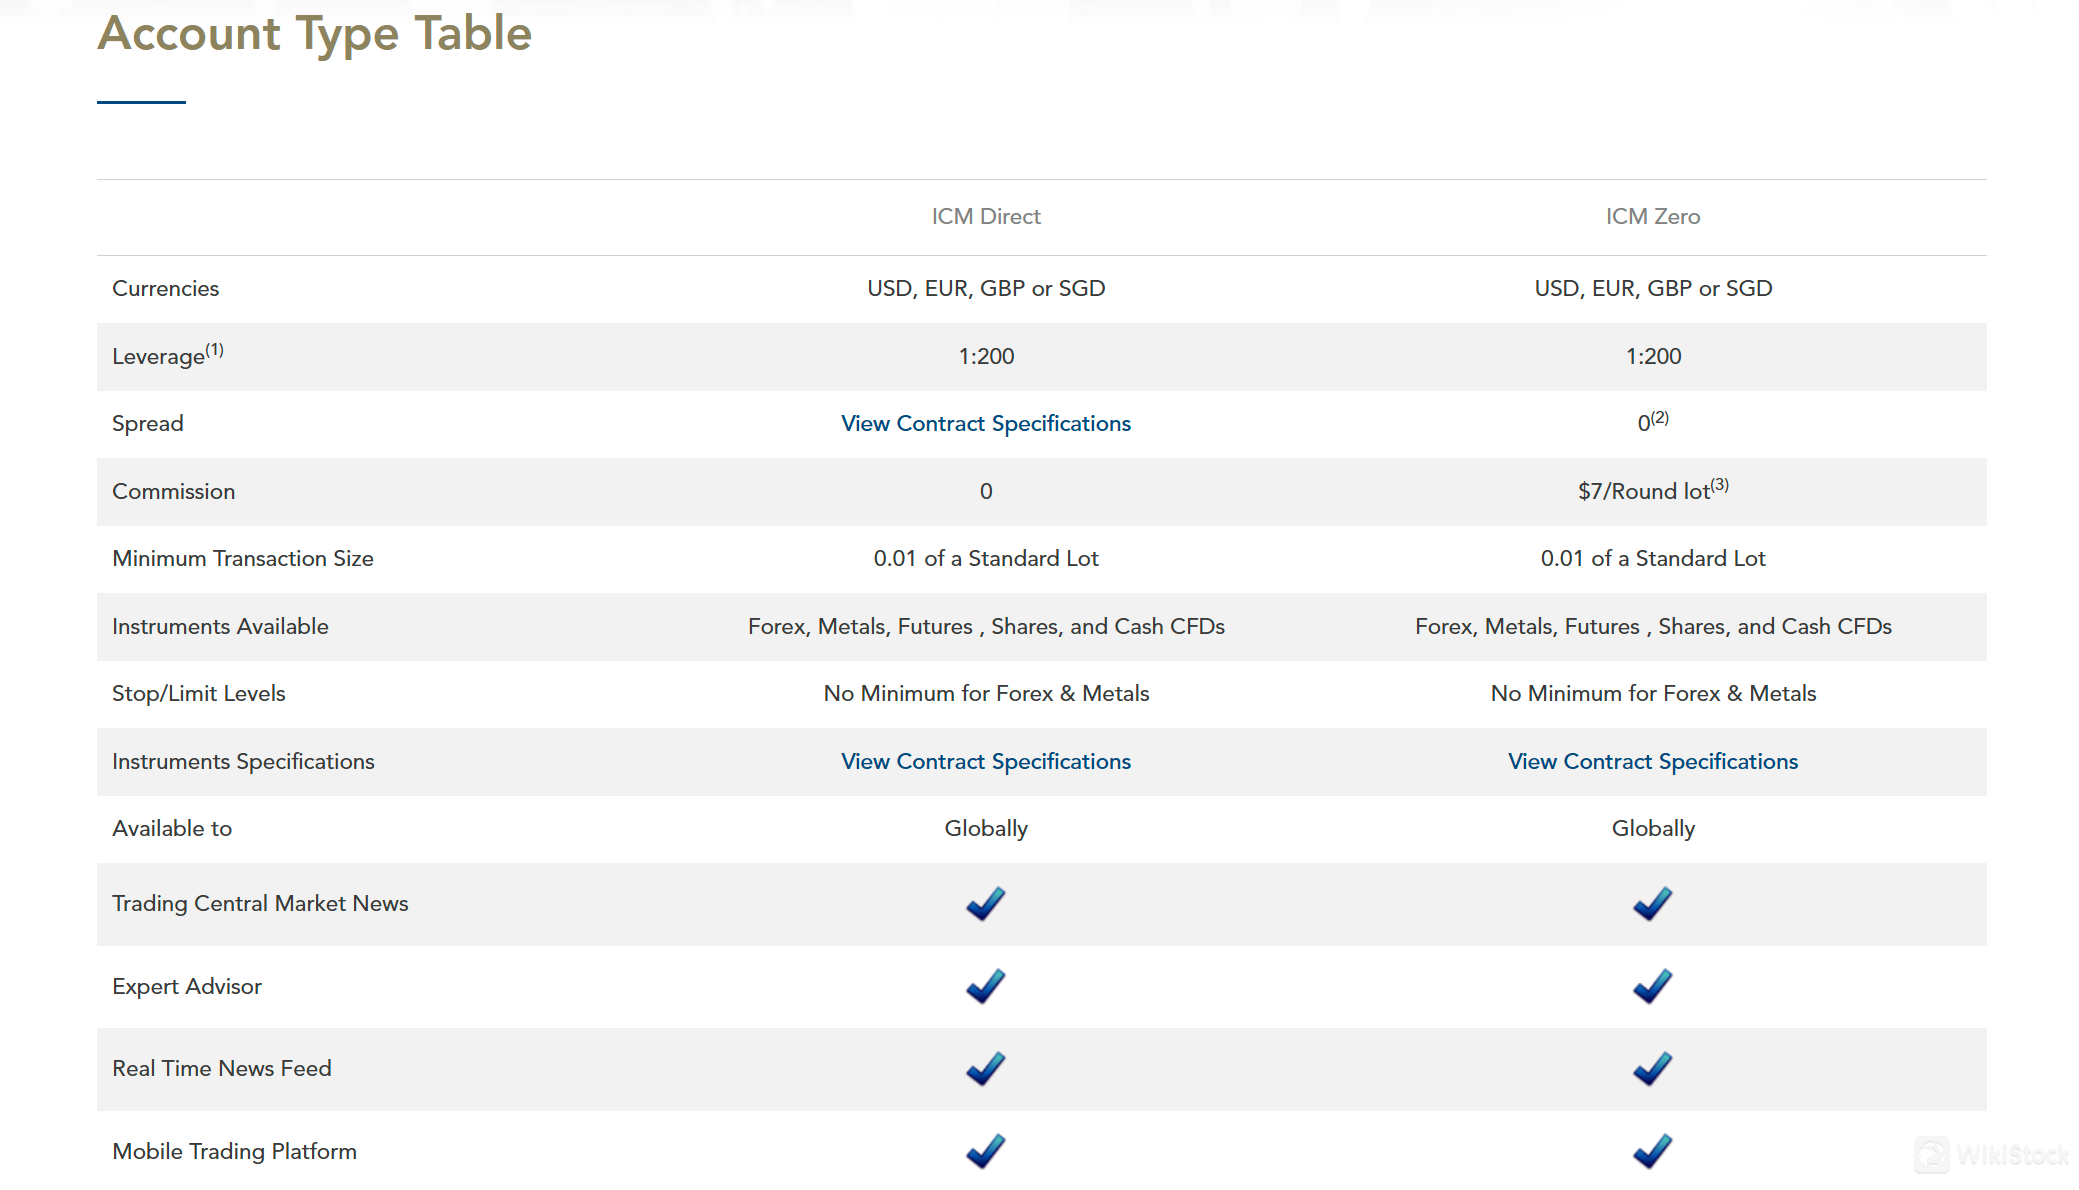The height and width of the screenshot is (1190, 2079).
Task: Click ICM Zero spread value 0
Action: pyautogui.click(x=1653, y=422)
